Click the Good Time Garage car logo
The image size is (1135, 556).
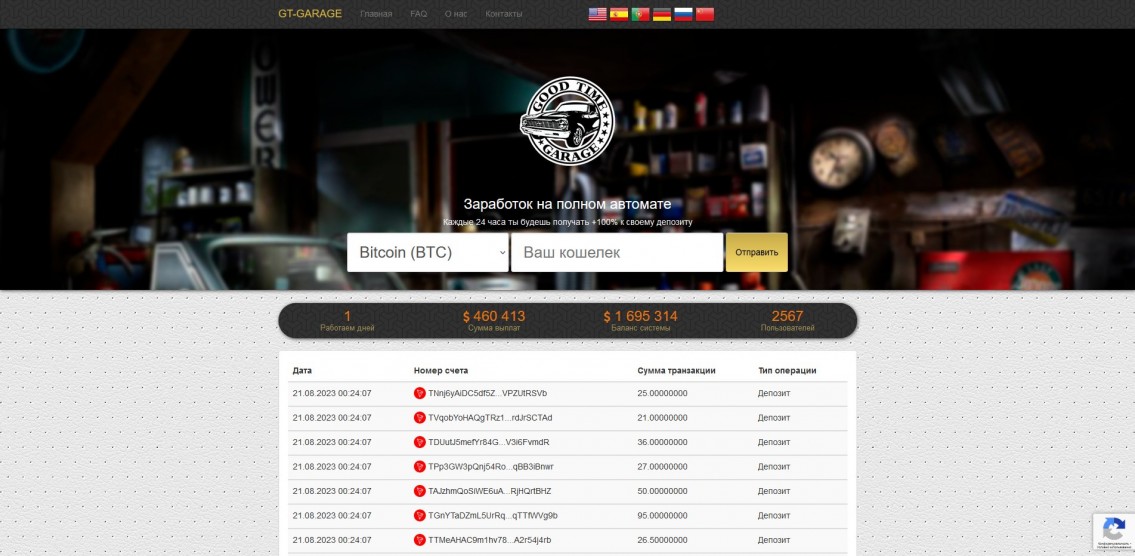tap(567, 121)
